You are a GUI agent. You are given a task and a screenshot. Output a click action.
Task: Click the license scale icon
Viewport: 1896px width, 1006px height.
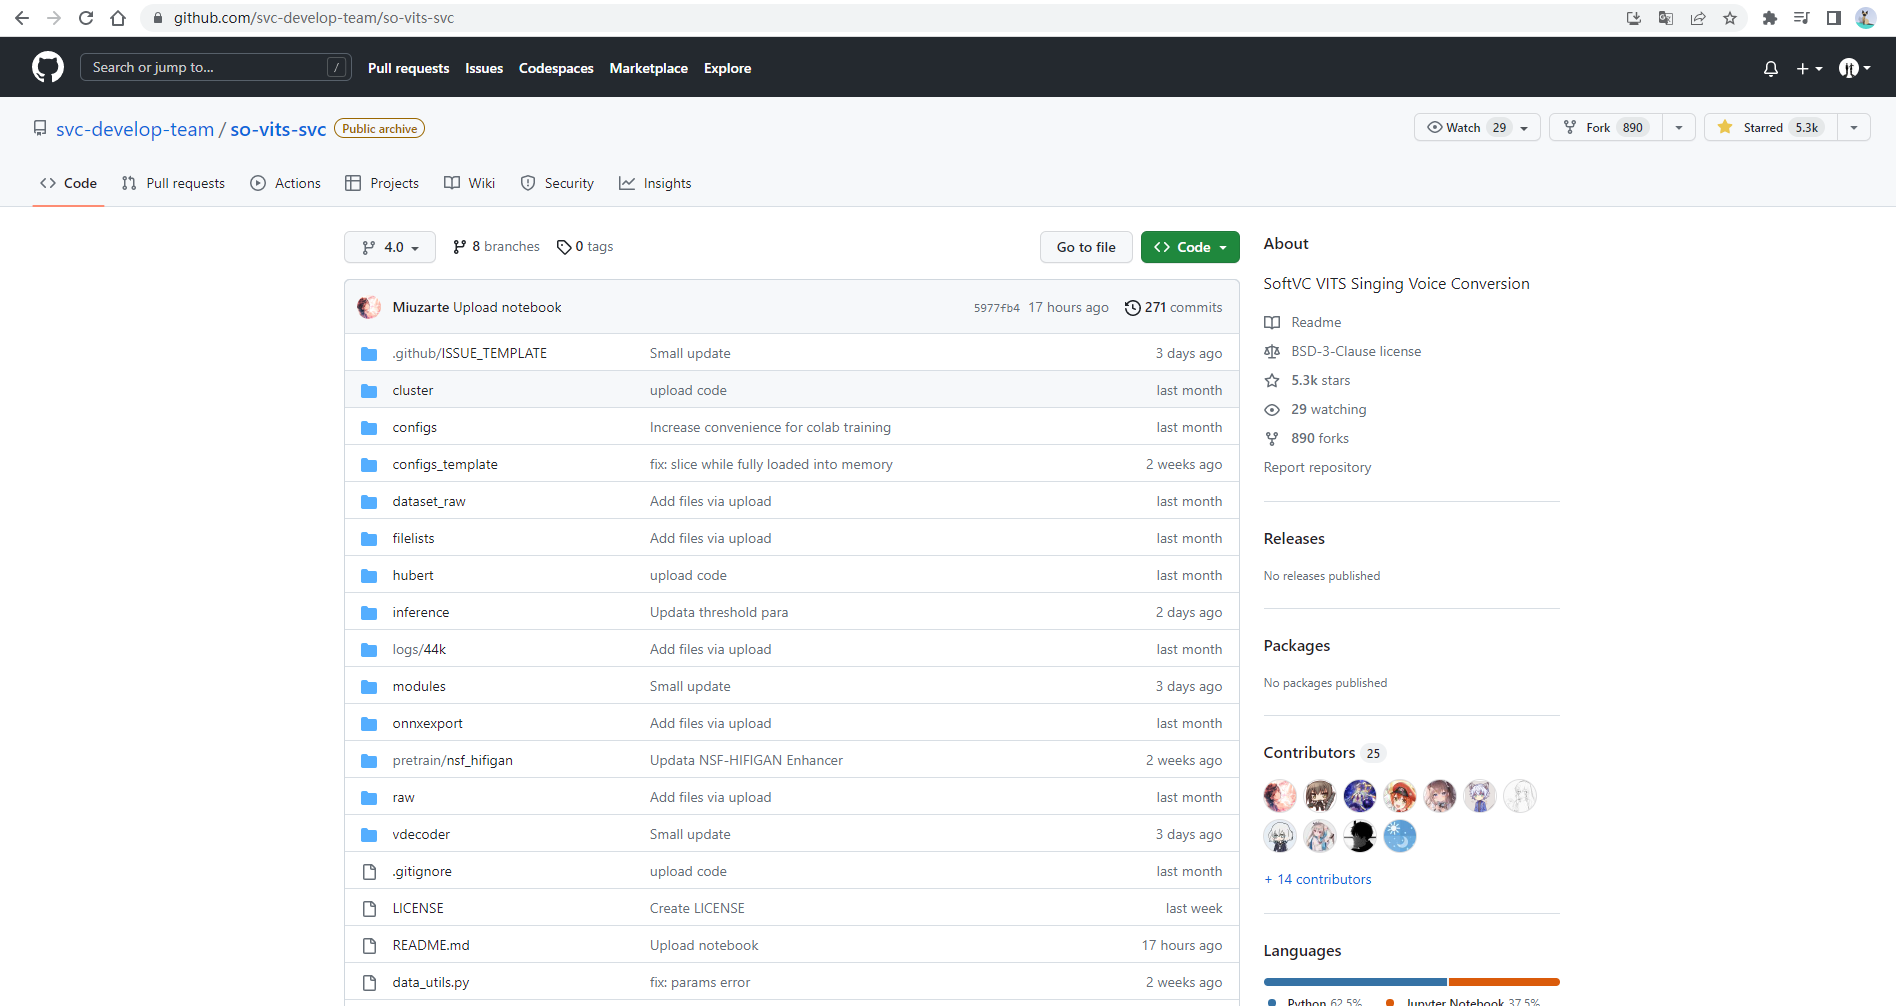click(x=1272, y=352)
